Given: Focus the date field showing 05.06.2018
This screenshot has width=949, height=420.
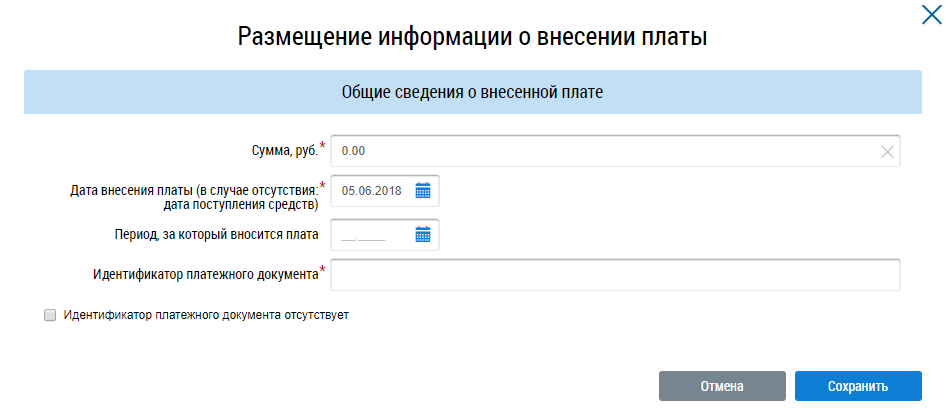Looking at the screenshot, I should click(x=385, y=191).
